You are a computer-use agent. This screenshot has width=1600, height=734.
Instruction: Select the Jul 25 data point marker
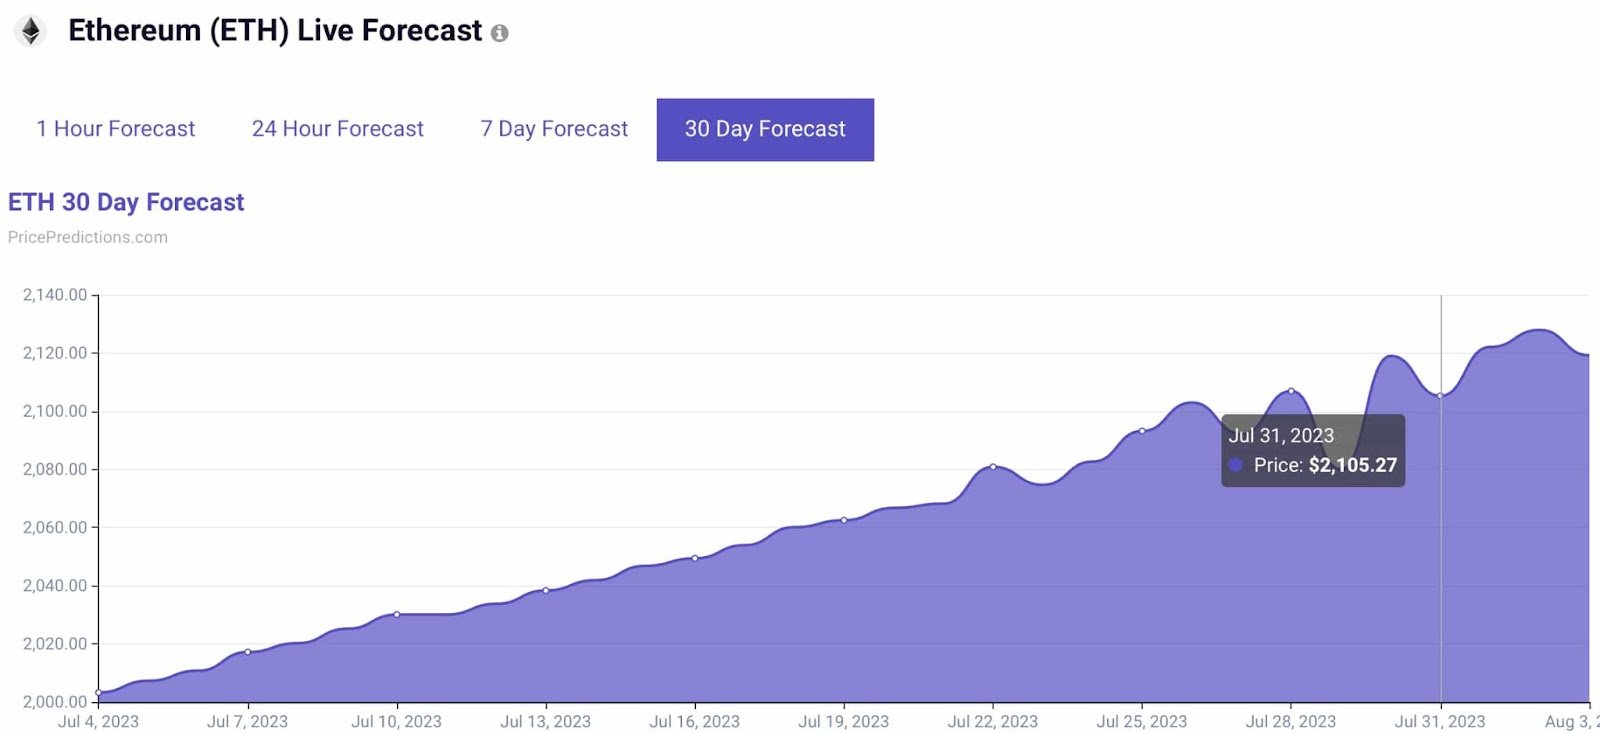click(x=1142, y=431)
